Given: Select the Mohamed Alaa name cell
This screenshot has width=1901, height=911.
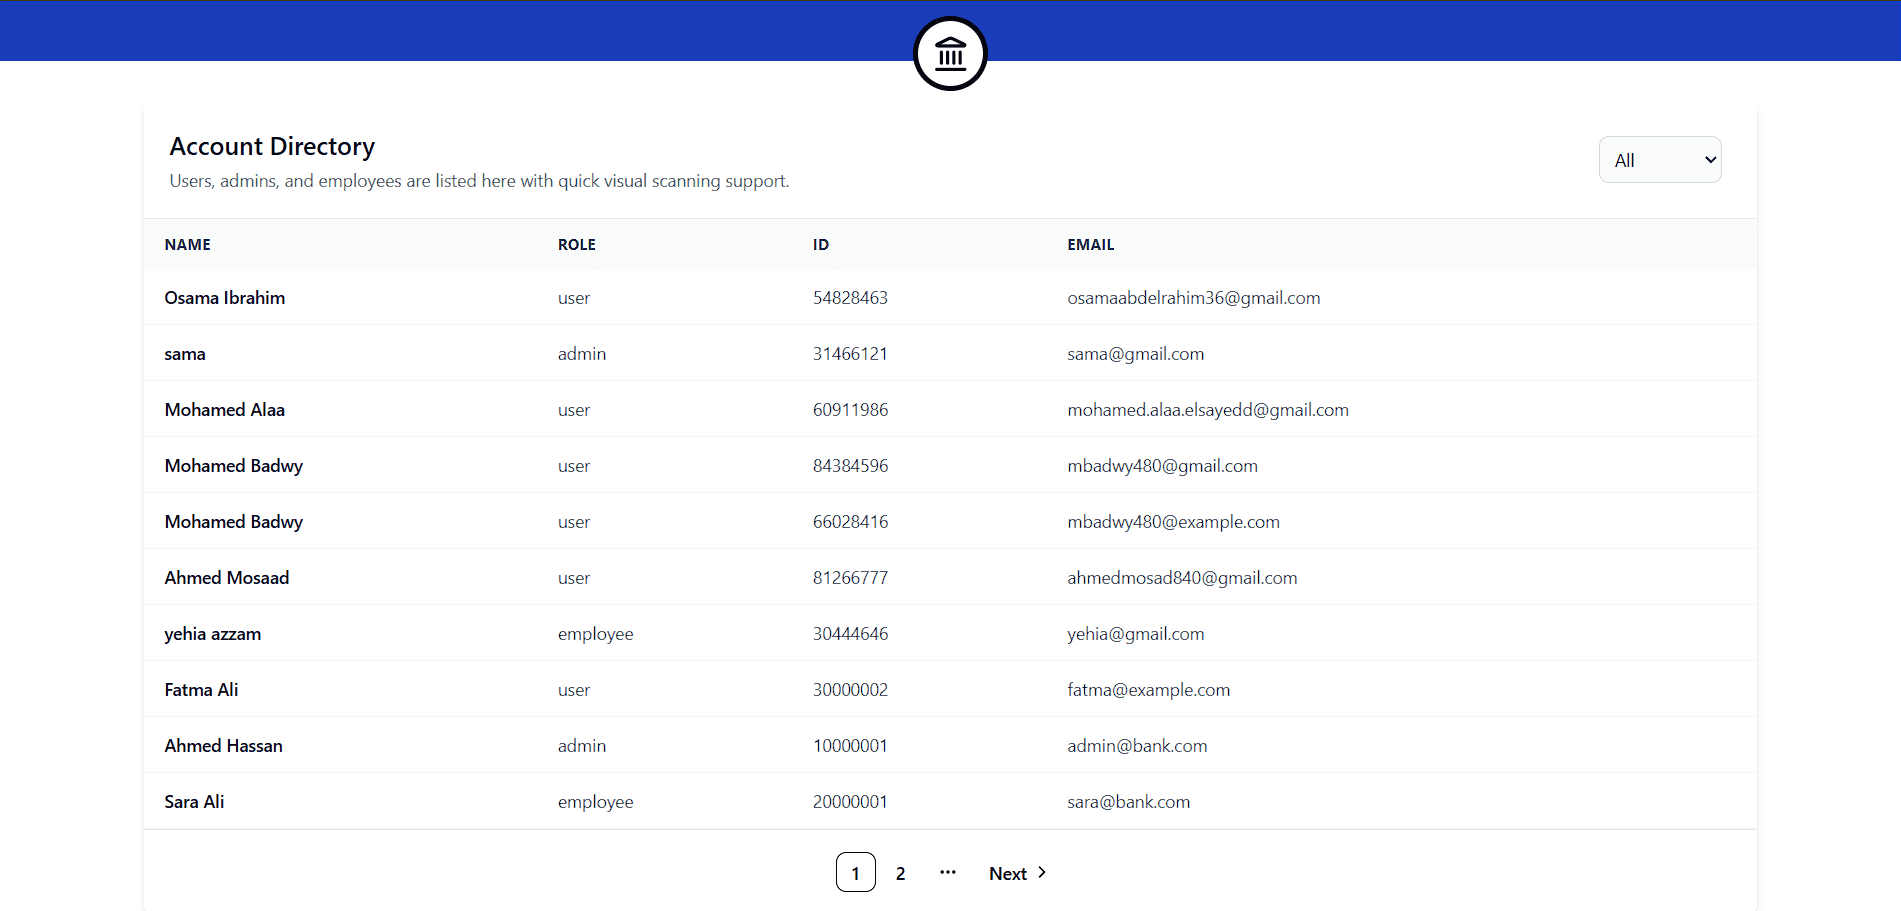Looking at the screenshot, I should pos(225,410).
